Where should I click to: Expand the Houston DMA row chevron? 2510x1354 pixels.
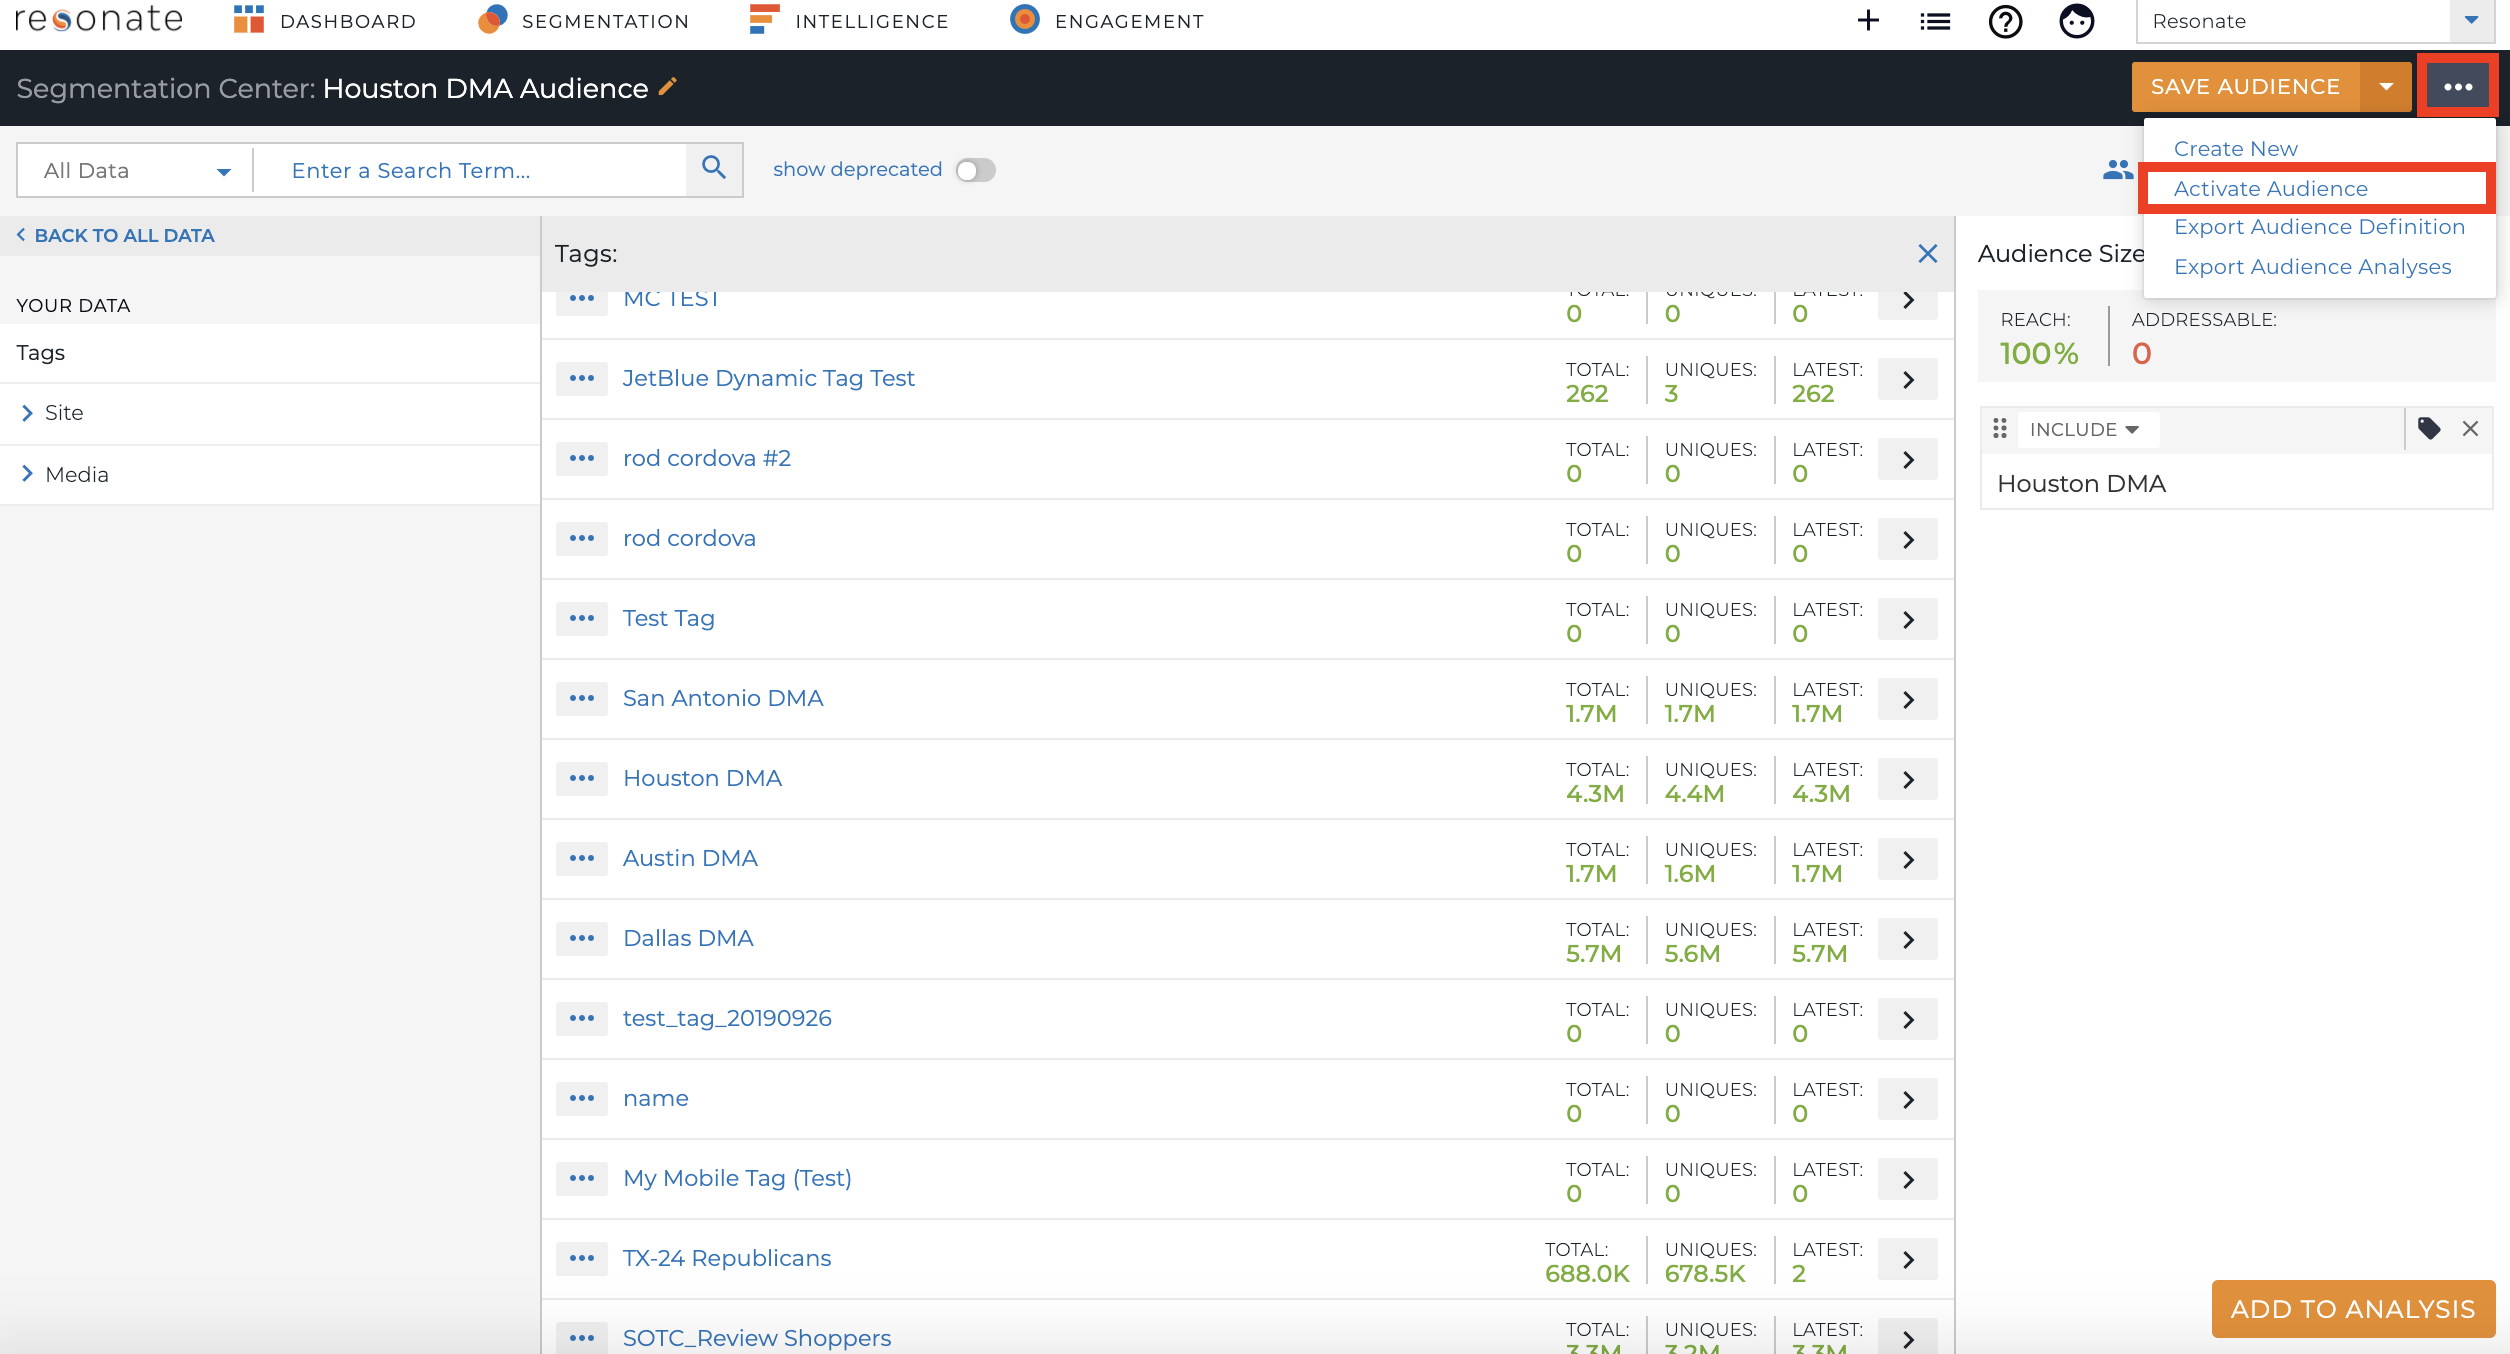click(1908, 779)
